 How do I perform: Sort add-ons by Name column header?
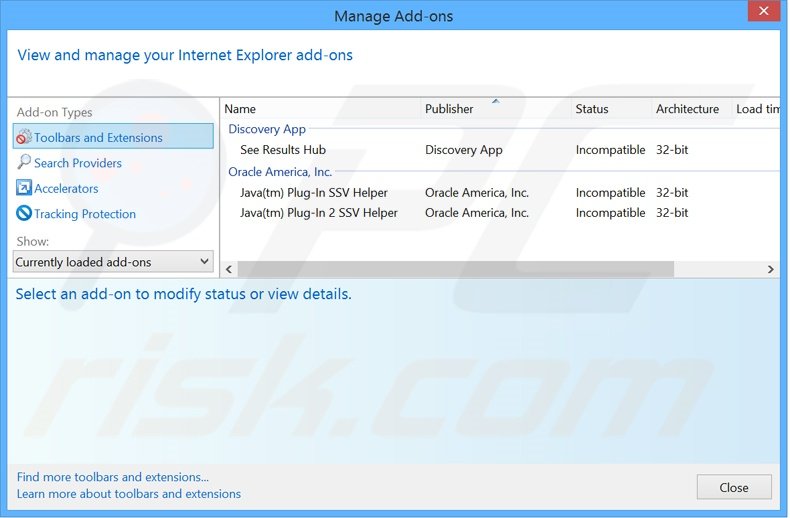tap(321, 109)
